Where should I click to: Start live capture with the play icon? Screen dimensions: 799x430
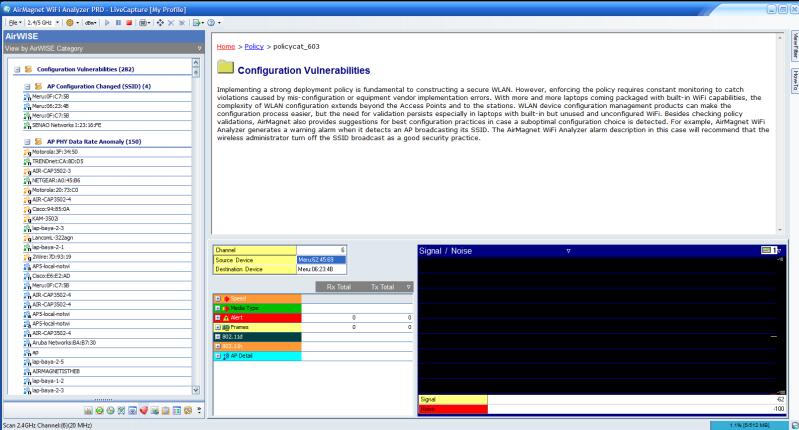107,23
